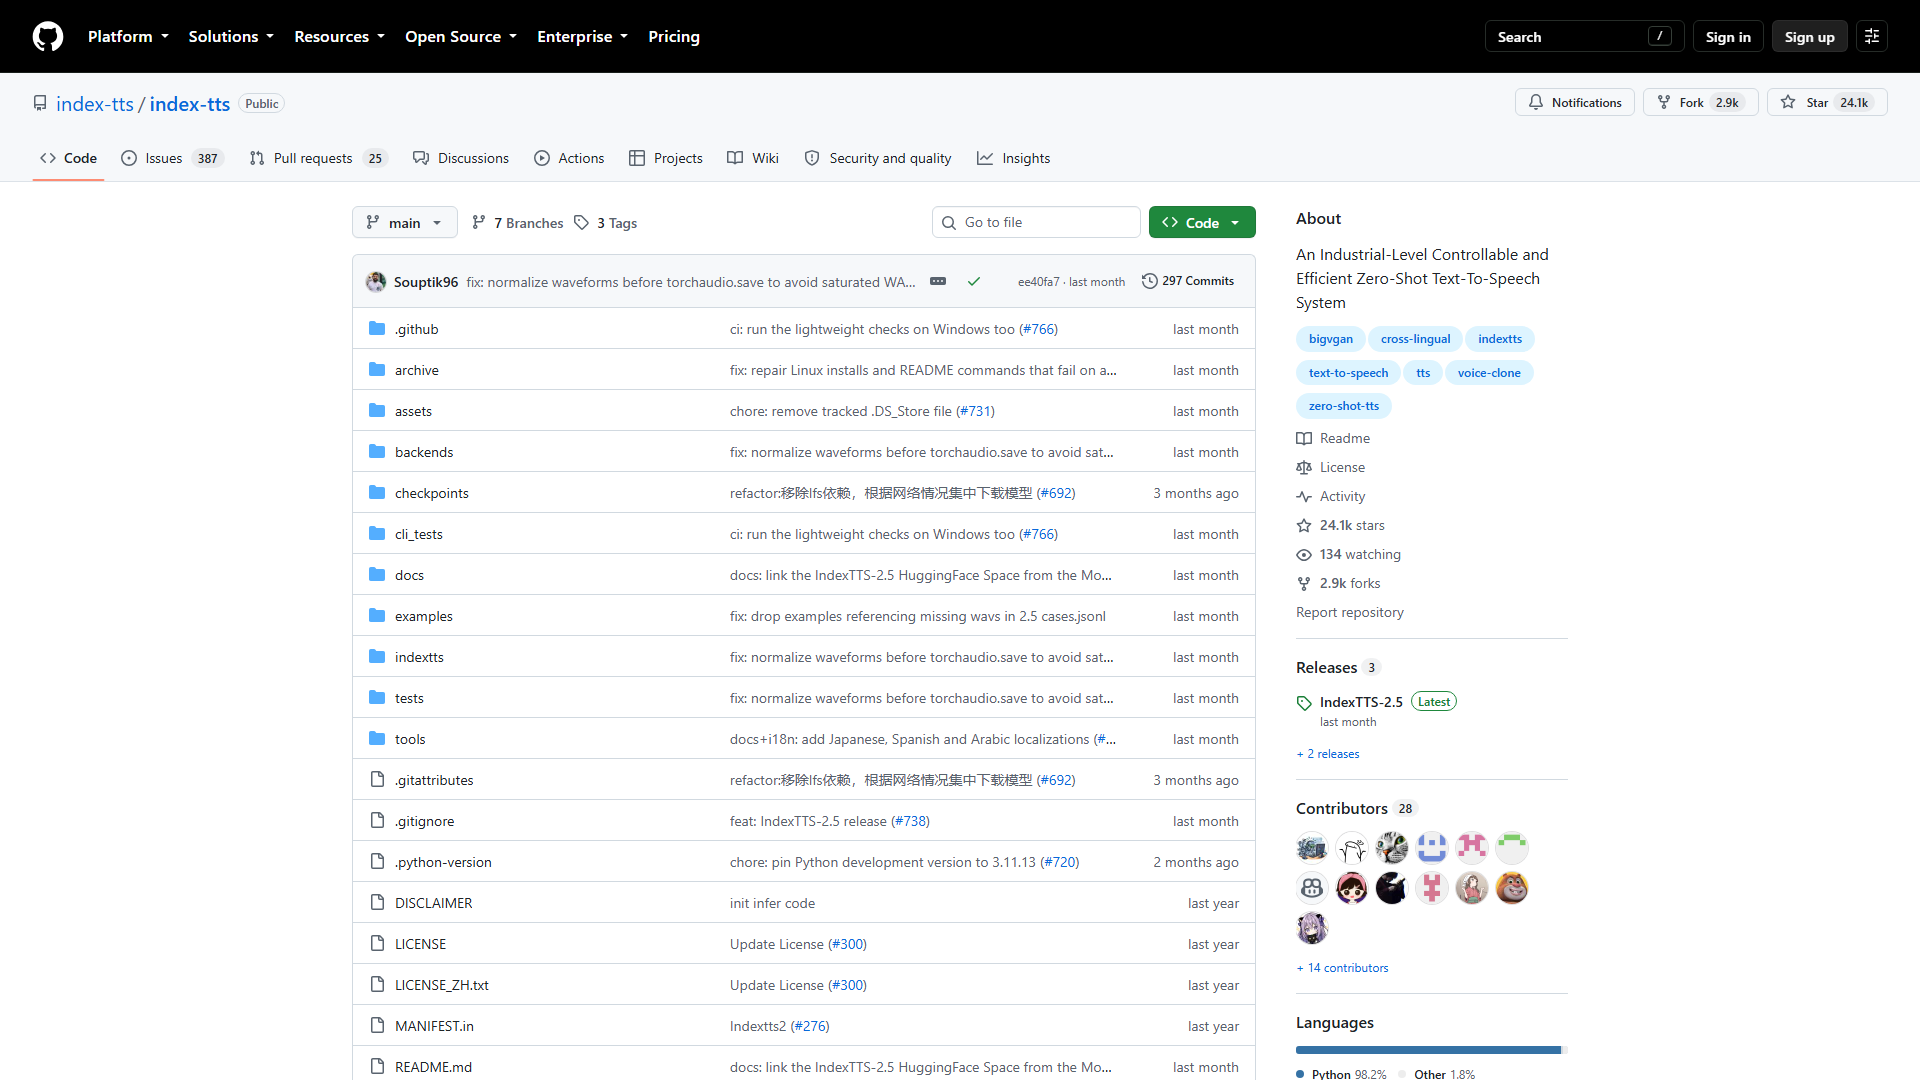
Task: Click Sign up button
Action: click(x=1809, y=37)
